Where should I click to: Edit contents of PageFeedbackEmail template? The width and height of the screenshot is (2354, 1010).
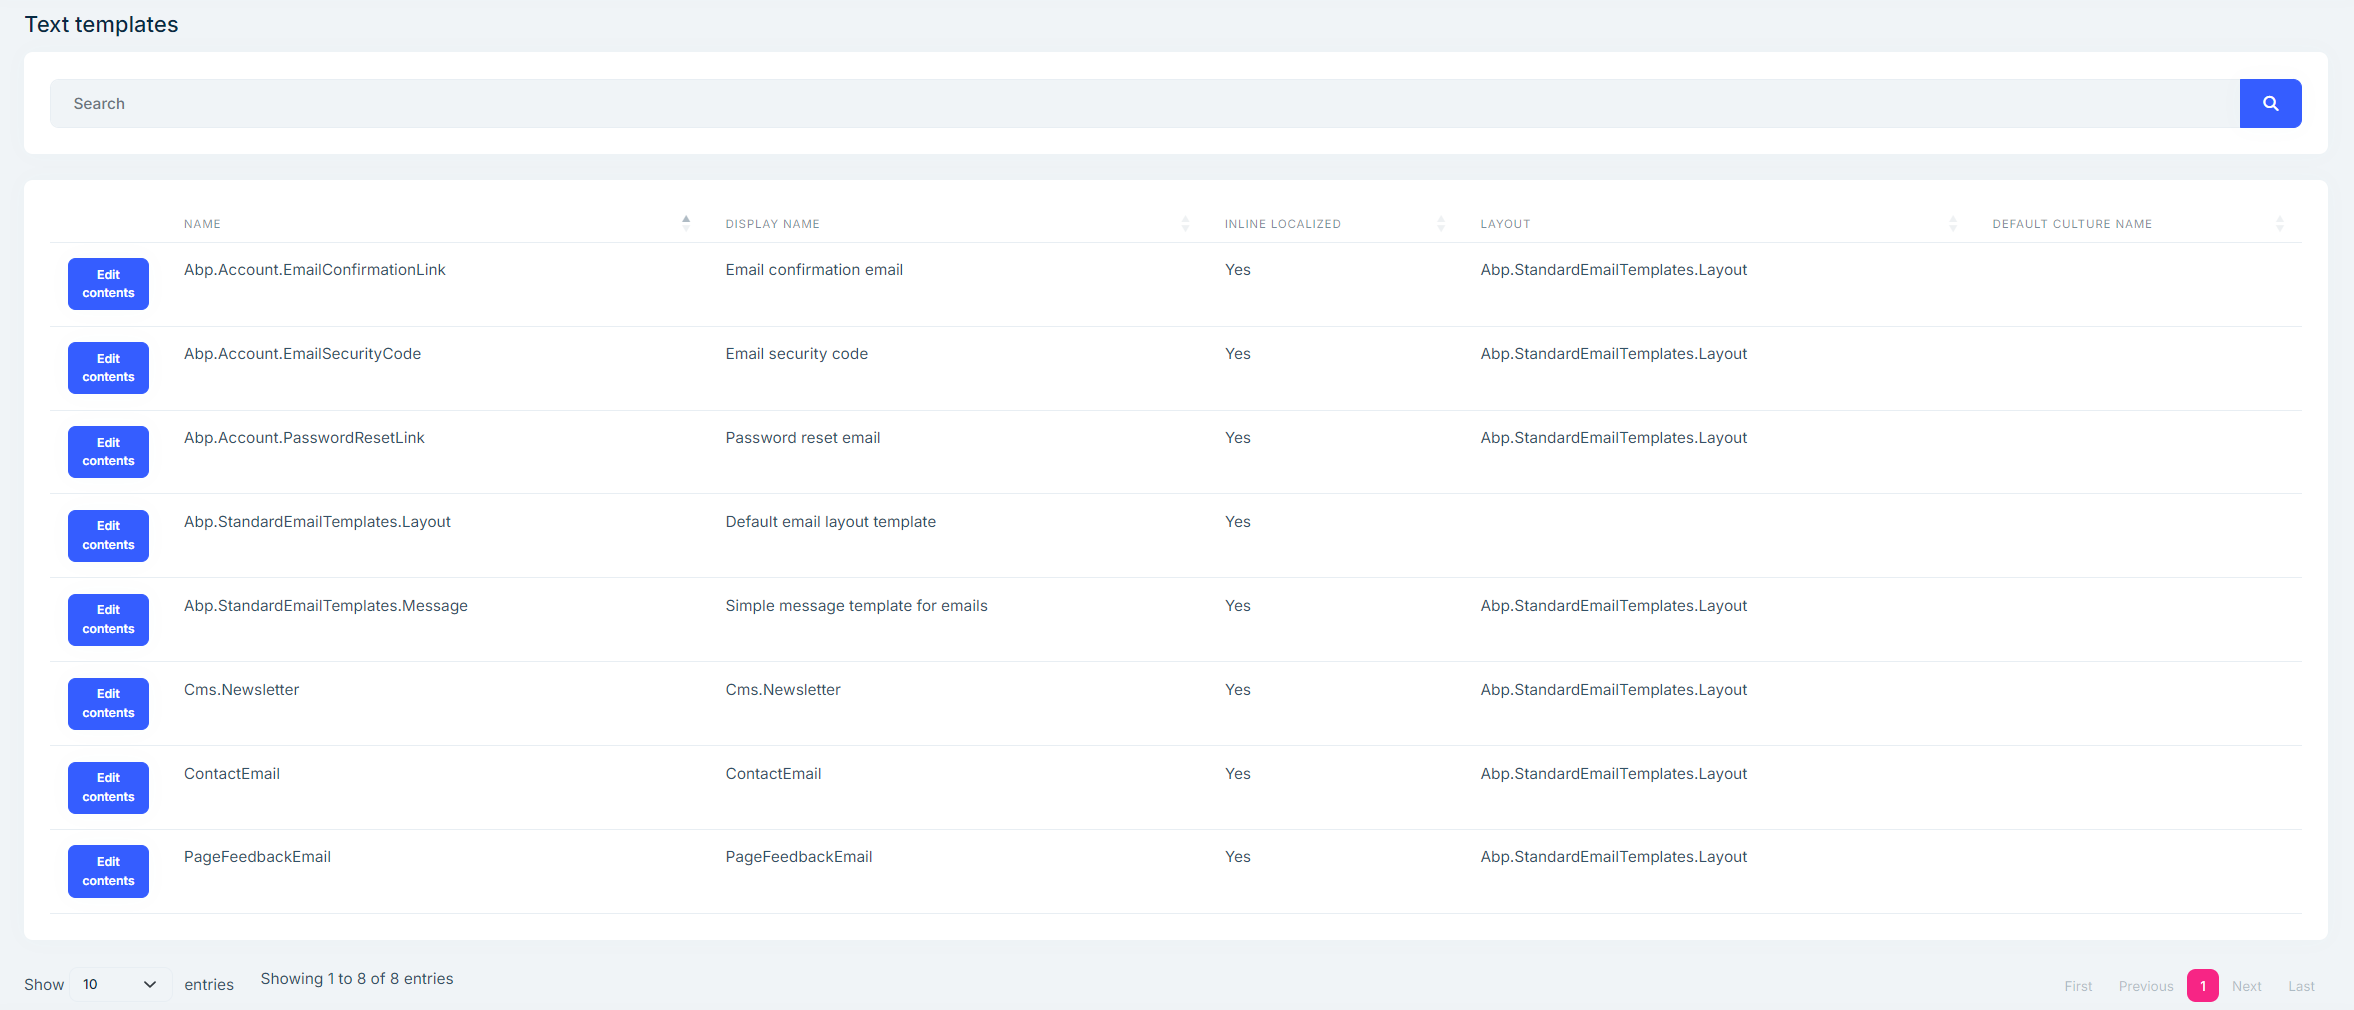point(108,872)
